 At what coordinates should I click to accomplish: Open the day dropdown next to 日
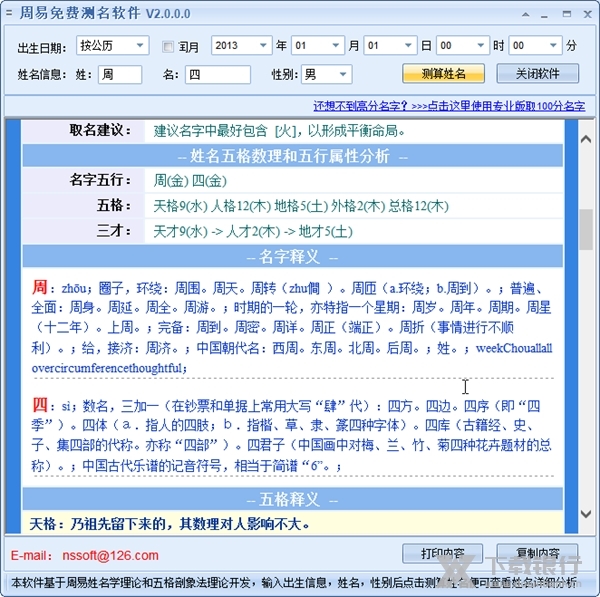[x=390, y=46]
